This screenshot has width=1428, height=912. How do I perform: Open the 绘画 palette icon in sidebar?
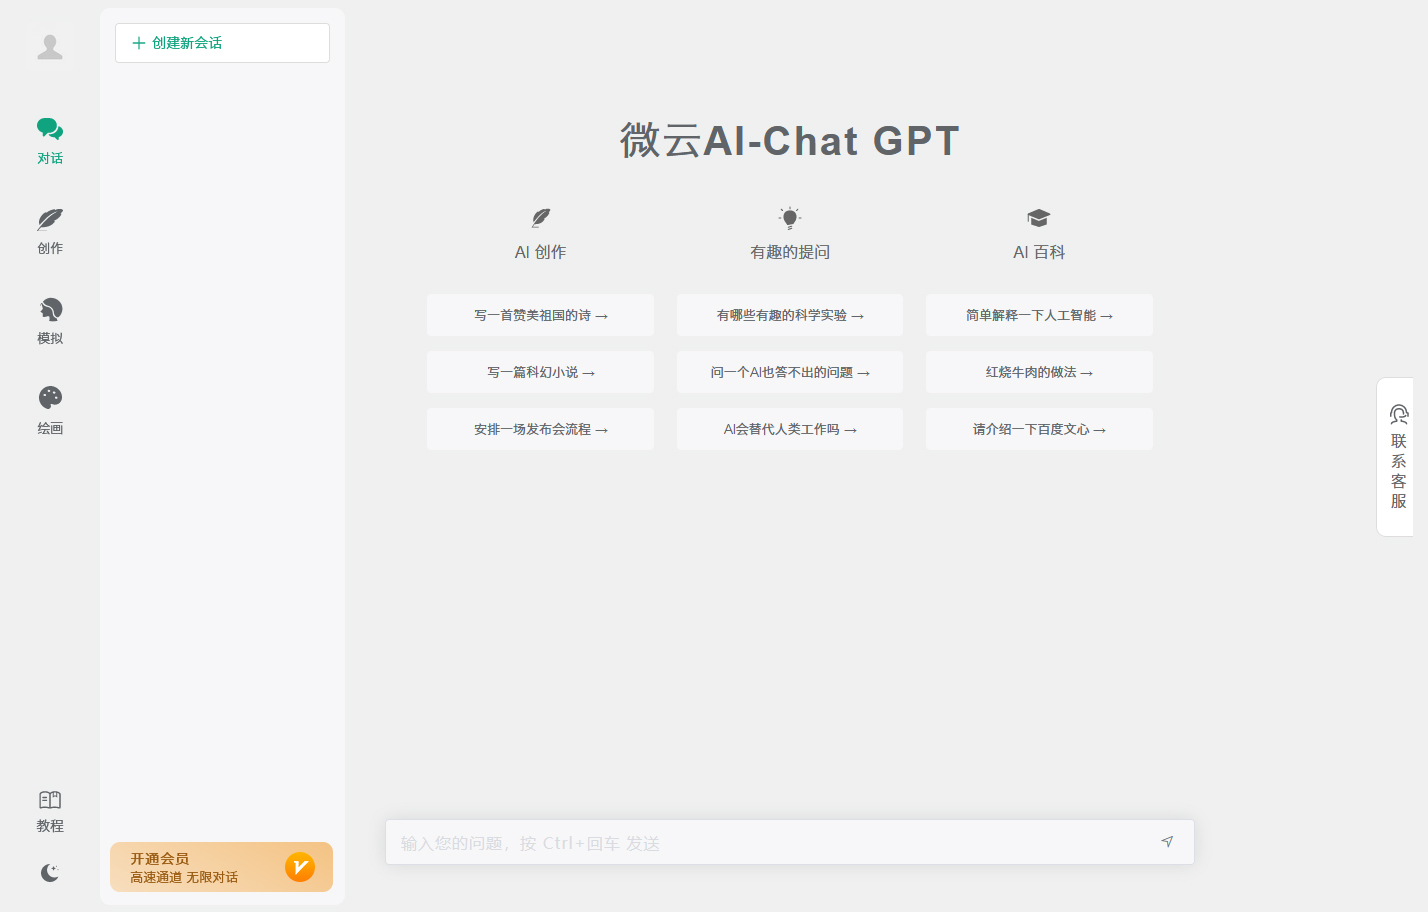click(50, 398)
